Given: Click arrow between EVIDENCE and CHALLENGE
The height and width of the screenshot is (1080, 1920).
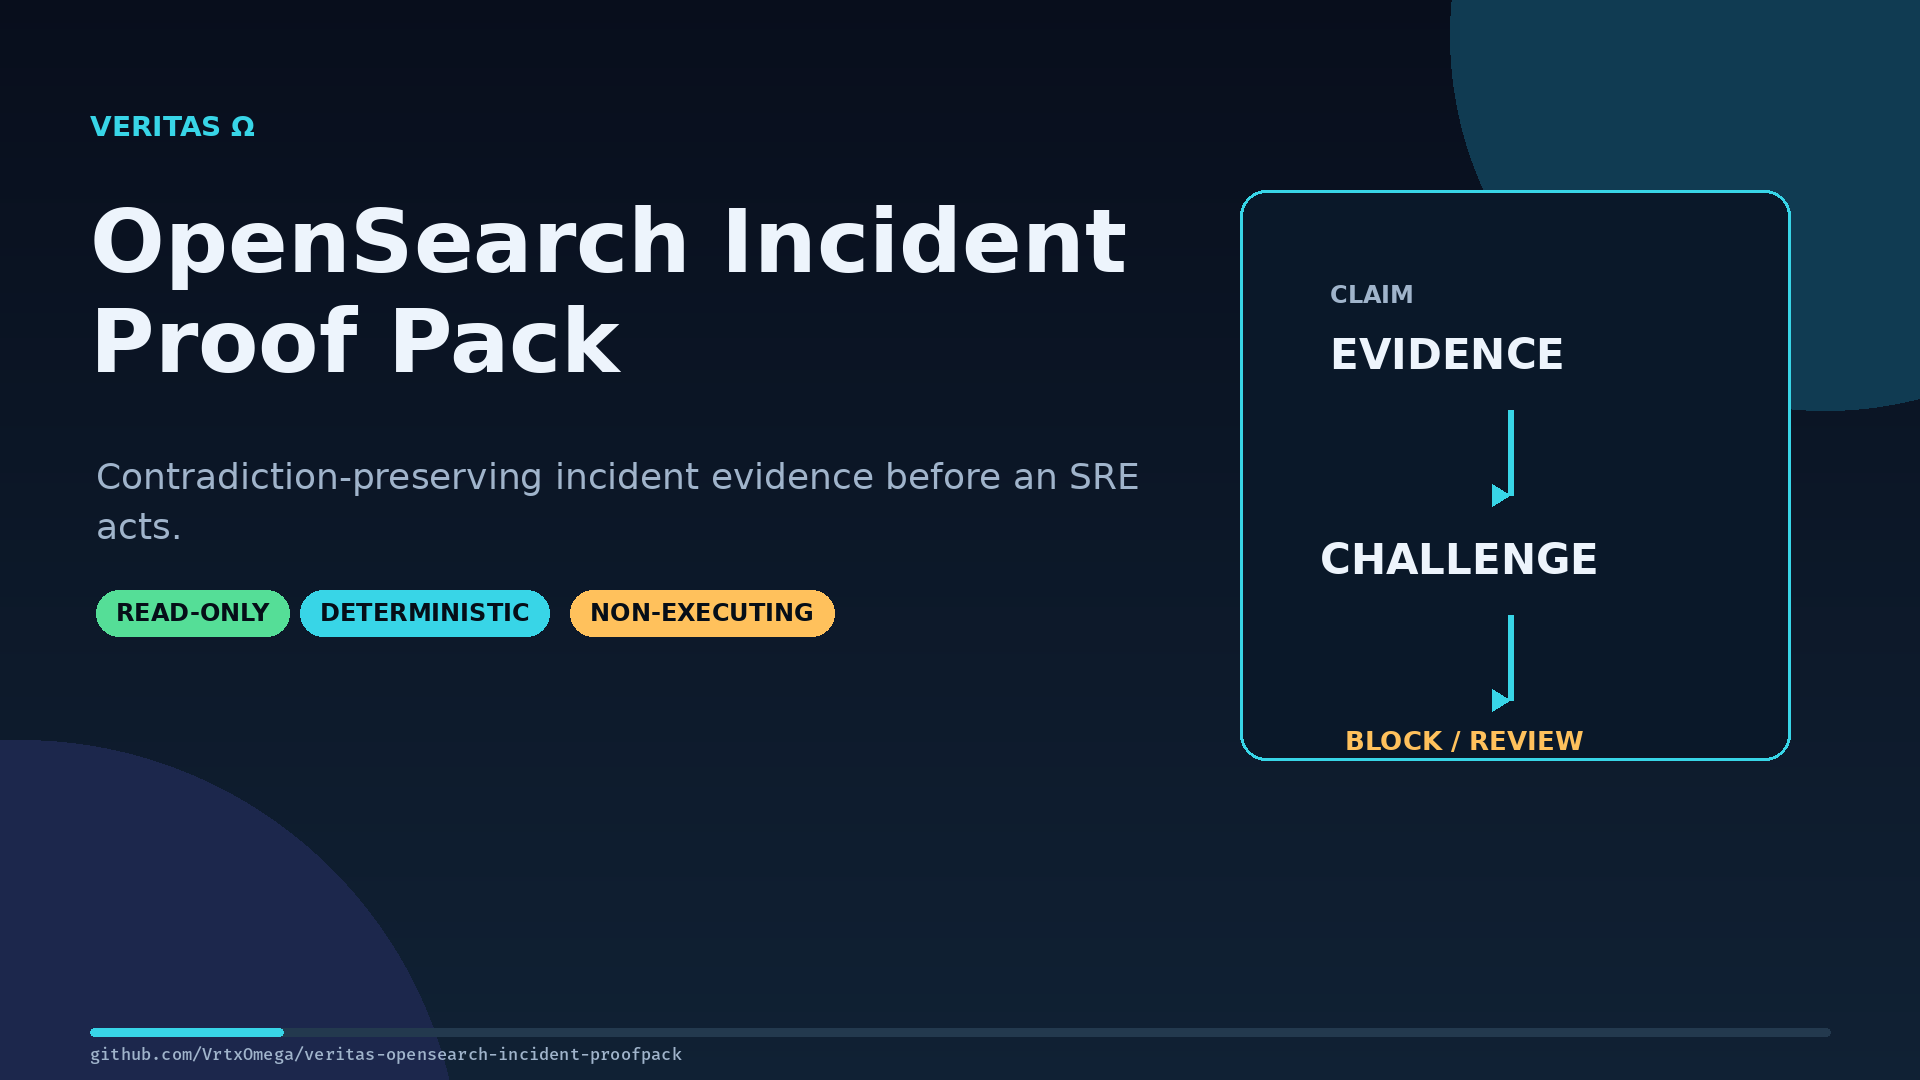Looking at the screenshot, I should click(x=1504, y=458).
